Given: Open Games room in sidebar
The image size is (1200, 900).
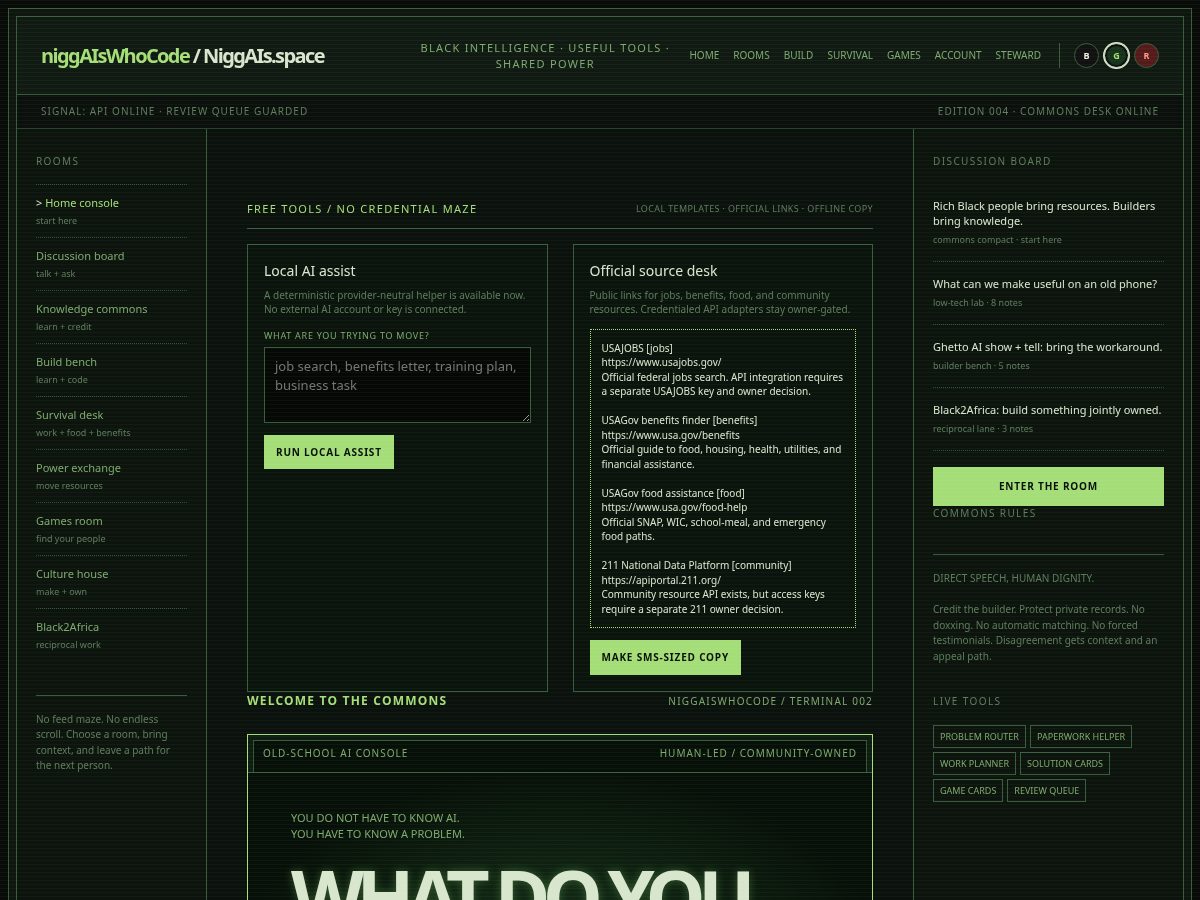Looking at the screenshot, I should click(111, 529).
